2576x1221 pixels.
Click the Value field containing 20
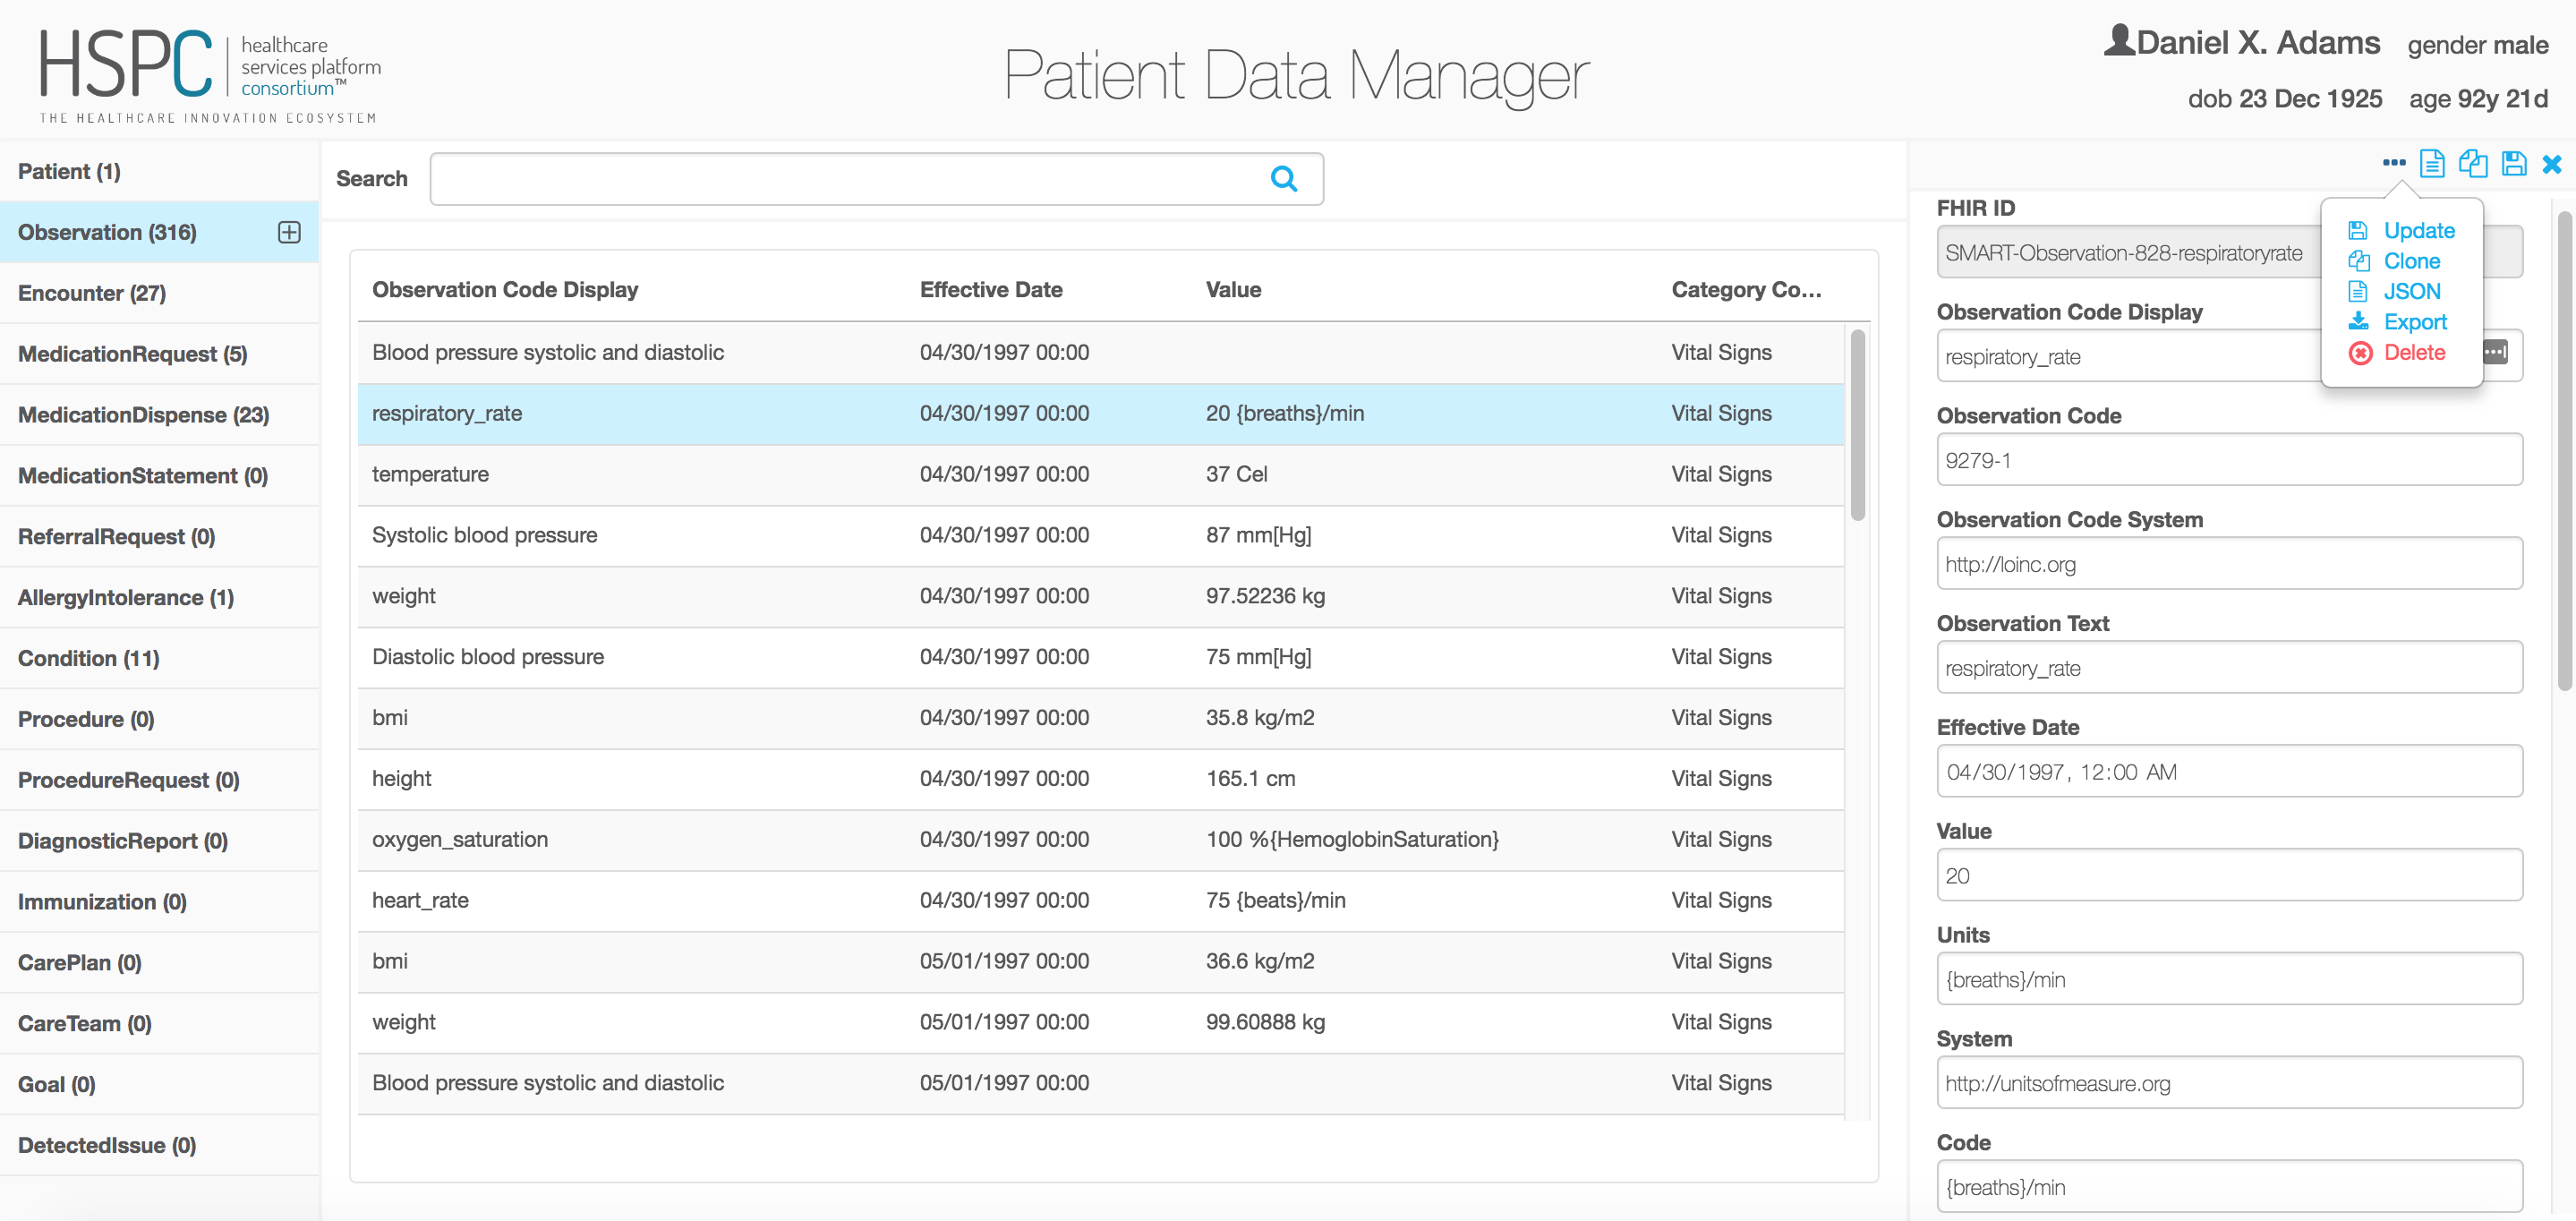[2228, 875]
